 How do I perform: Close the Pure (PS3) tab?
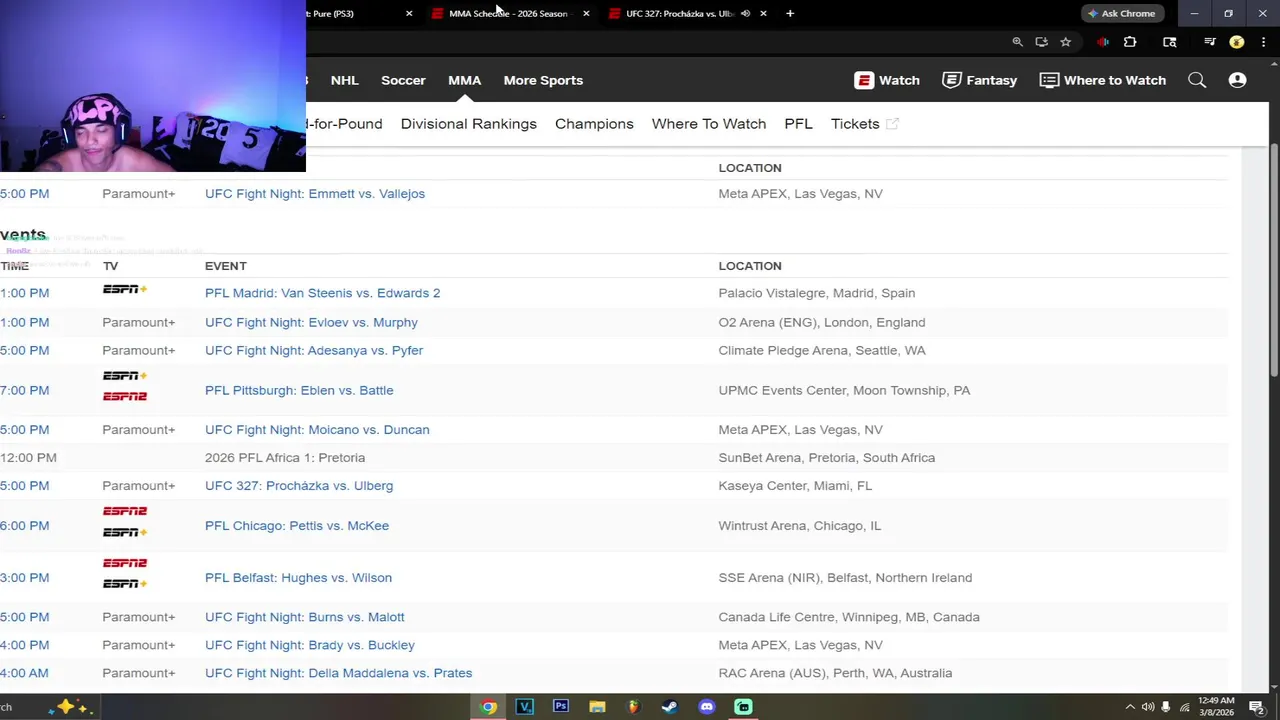coord(409,13)
